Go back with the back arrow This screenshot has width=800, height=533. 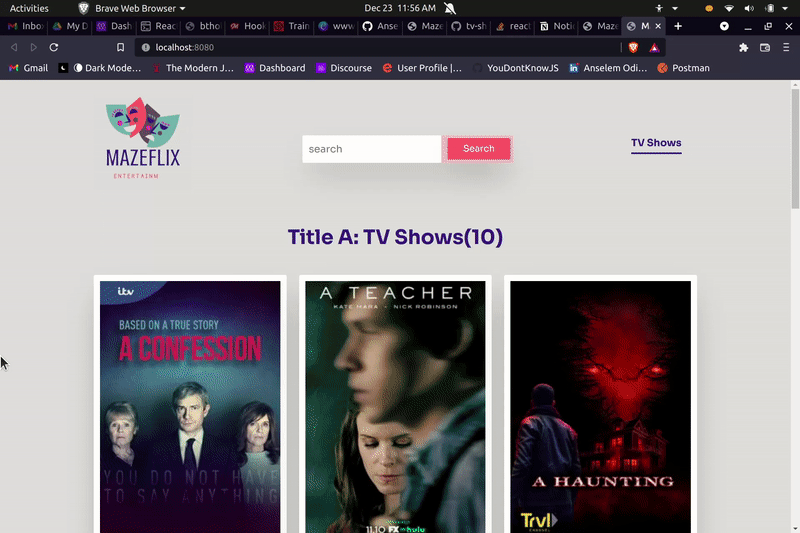[14, 47]
